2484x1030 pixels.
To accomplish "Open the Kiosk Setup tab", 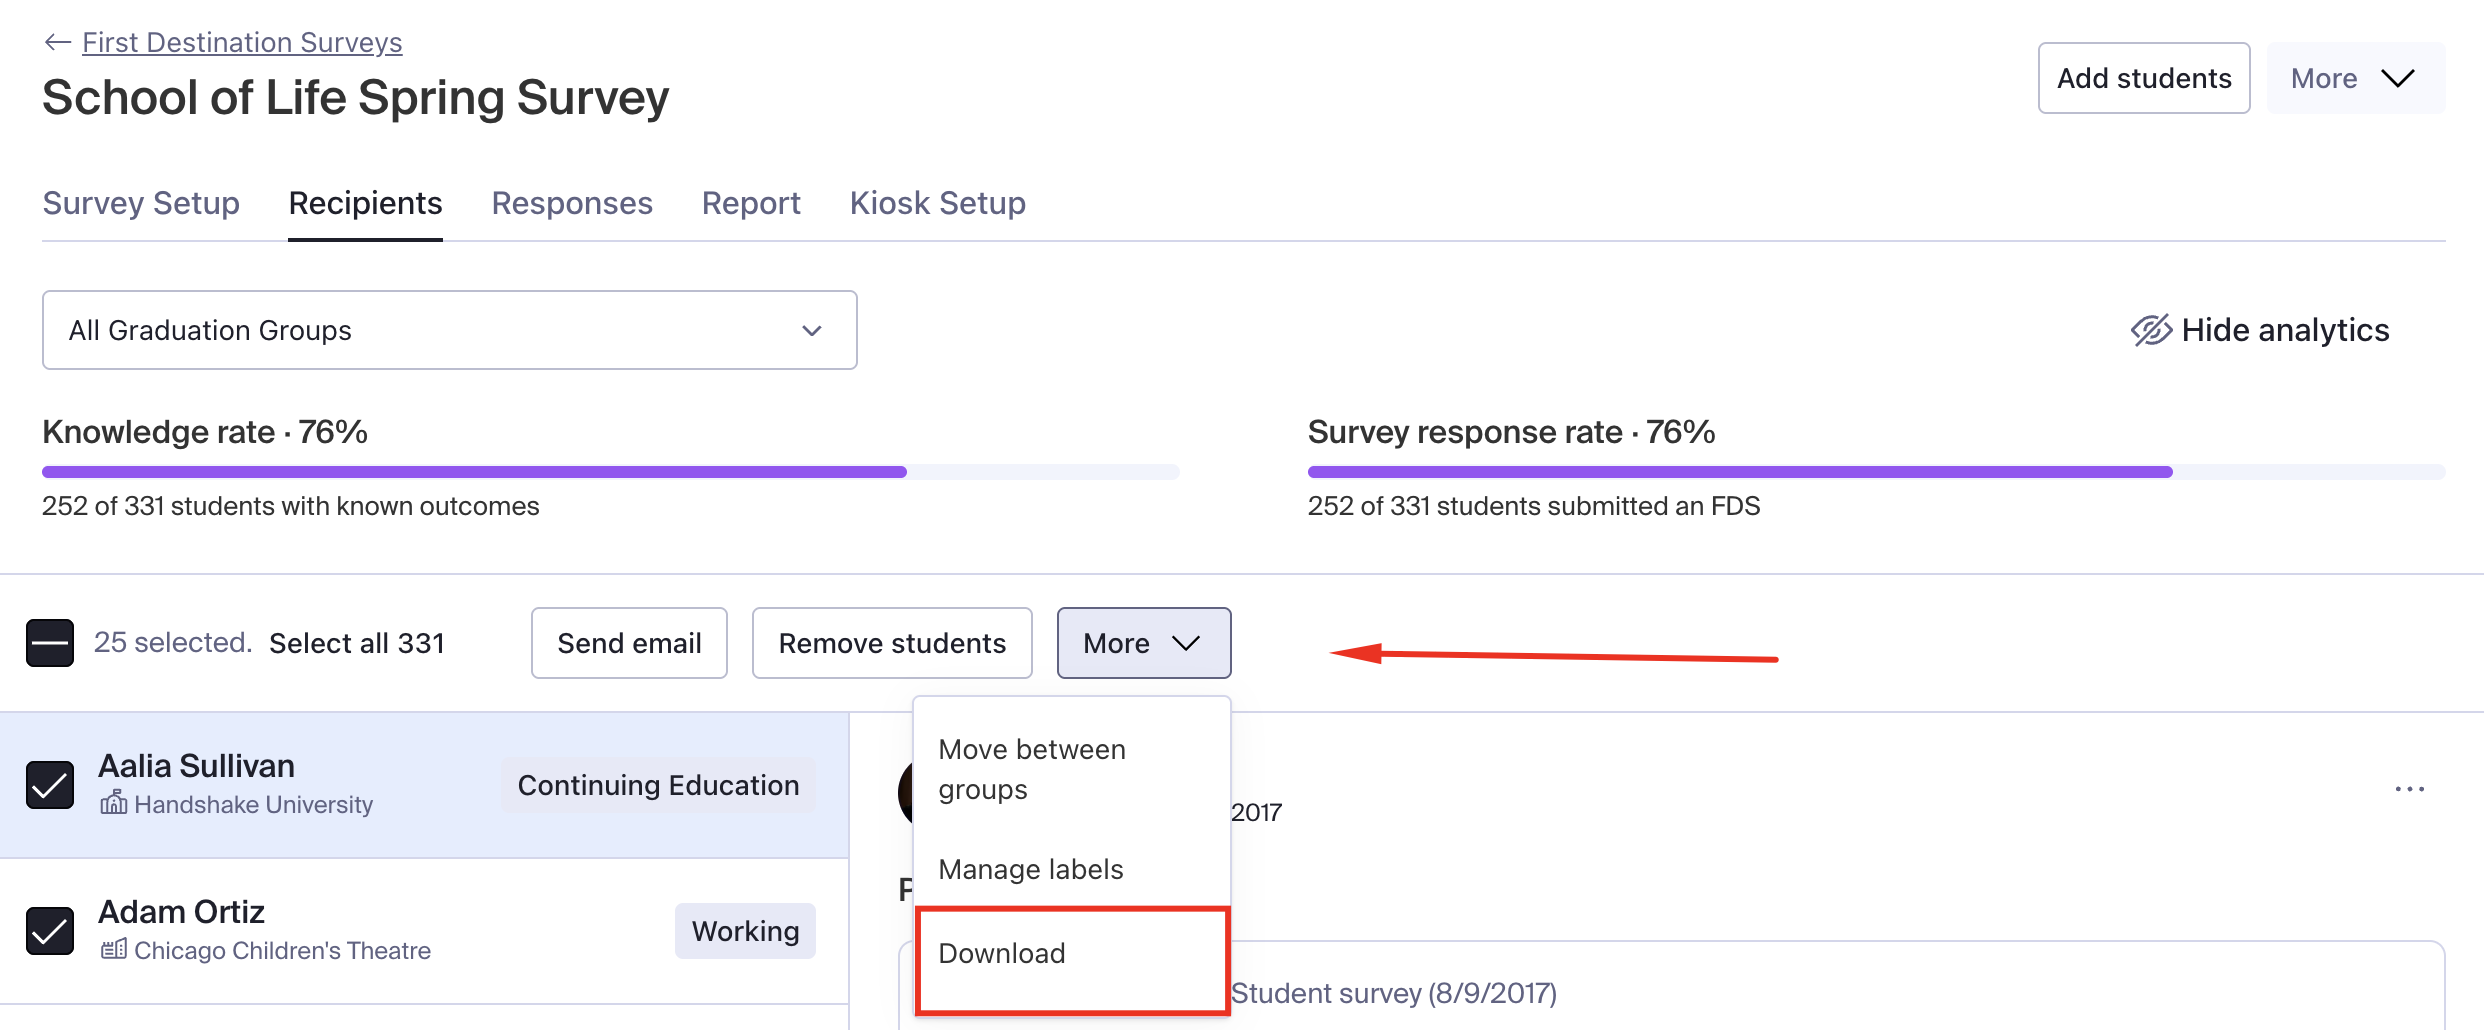I will tap(937, 202).
